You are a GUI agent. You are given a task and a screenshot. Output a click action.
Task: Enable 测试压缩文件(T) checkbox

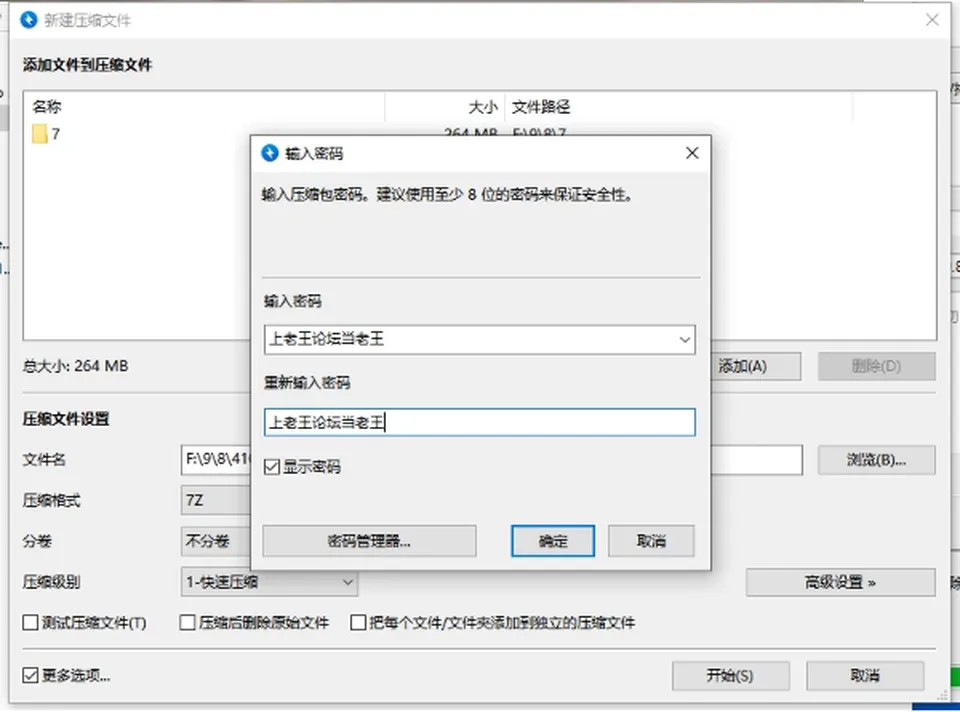point(30,623)
